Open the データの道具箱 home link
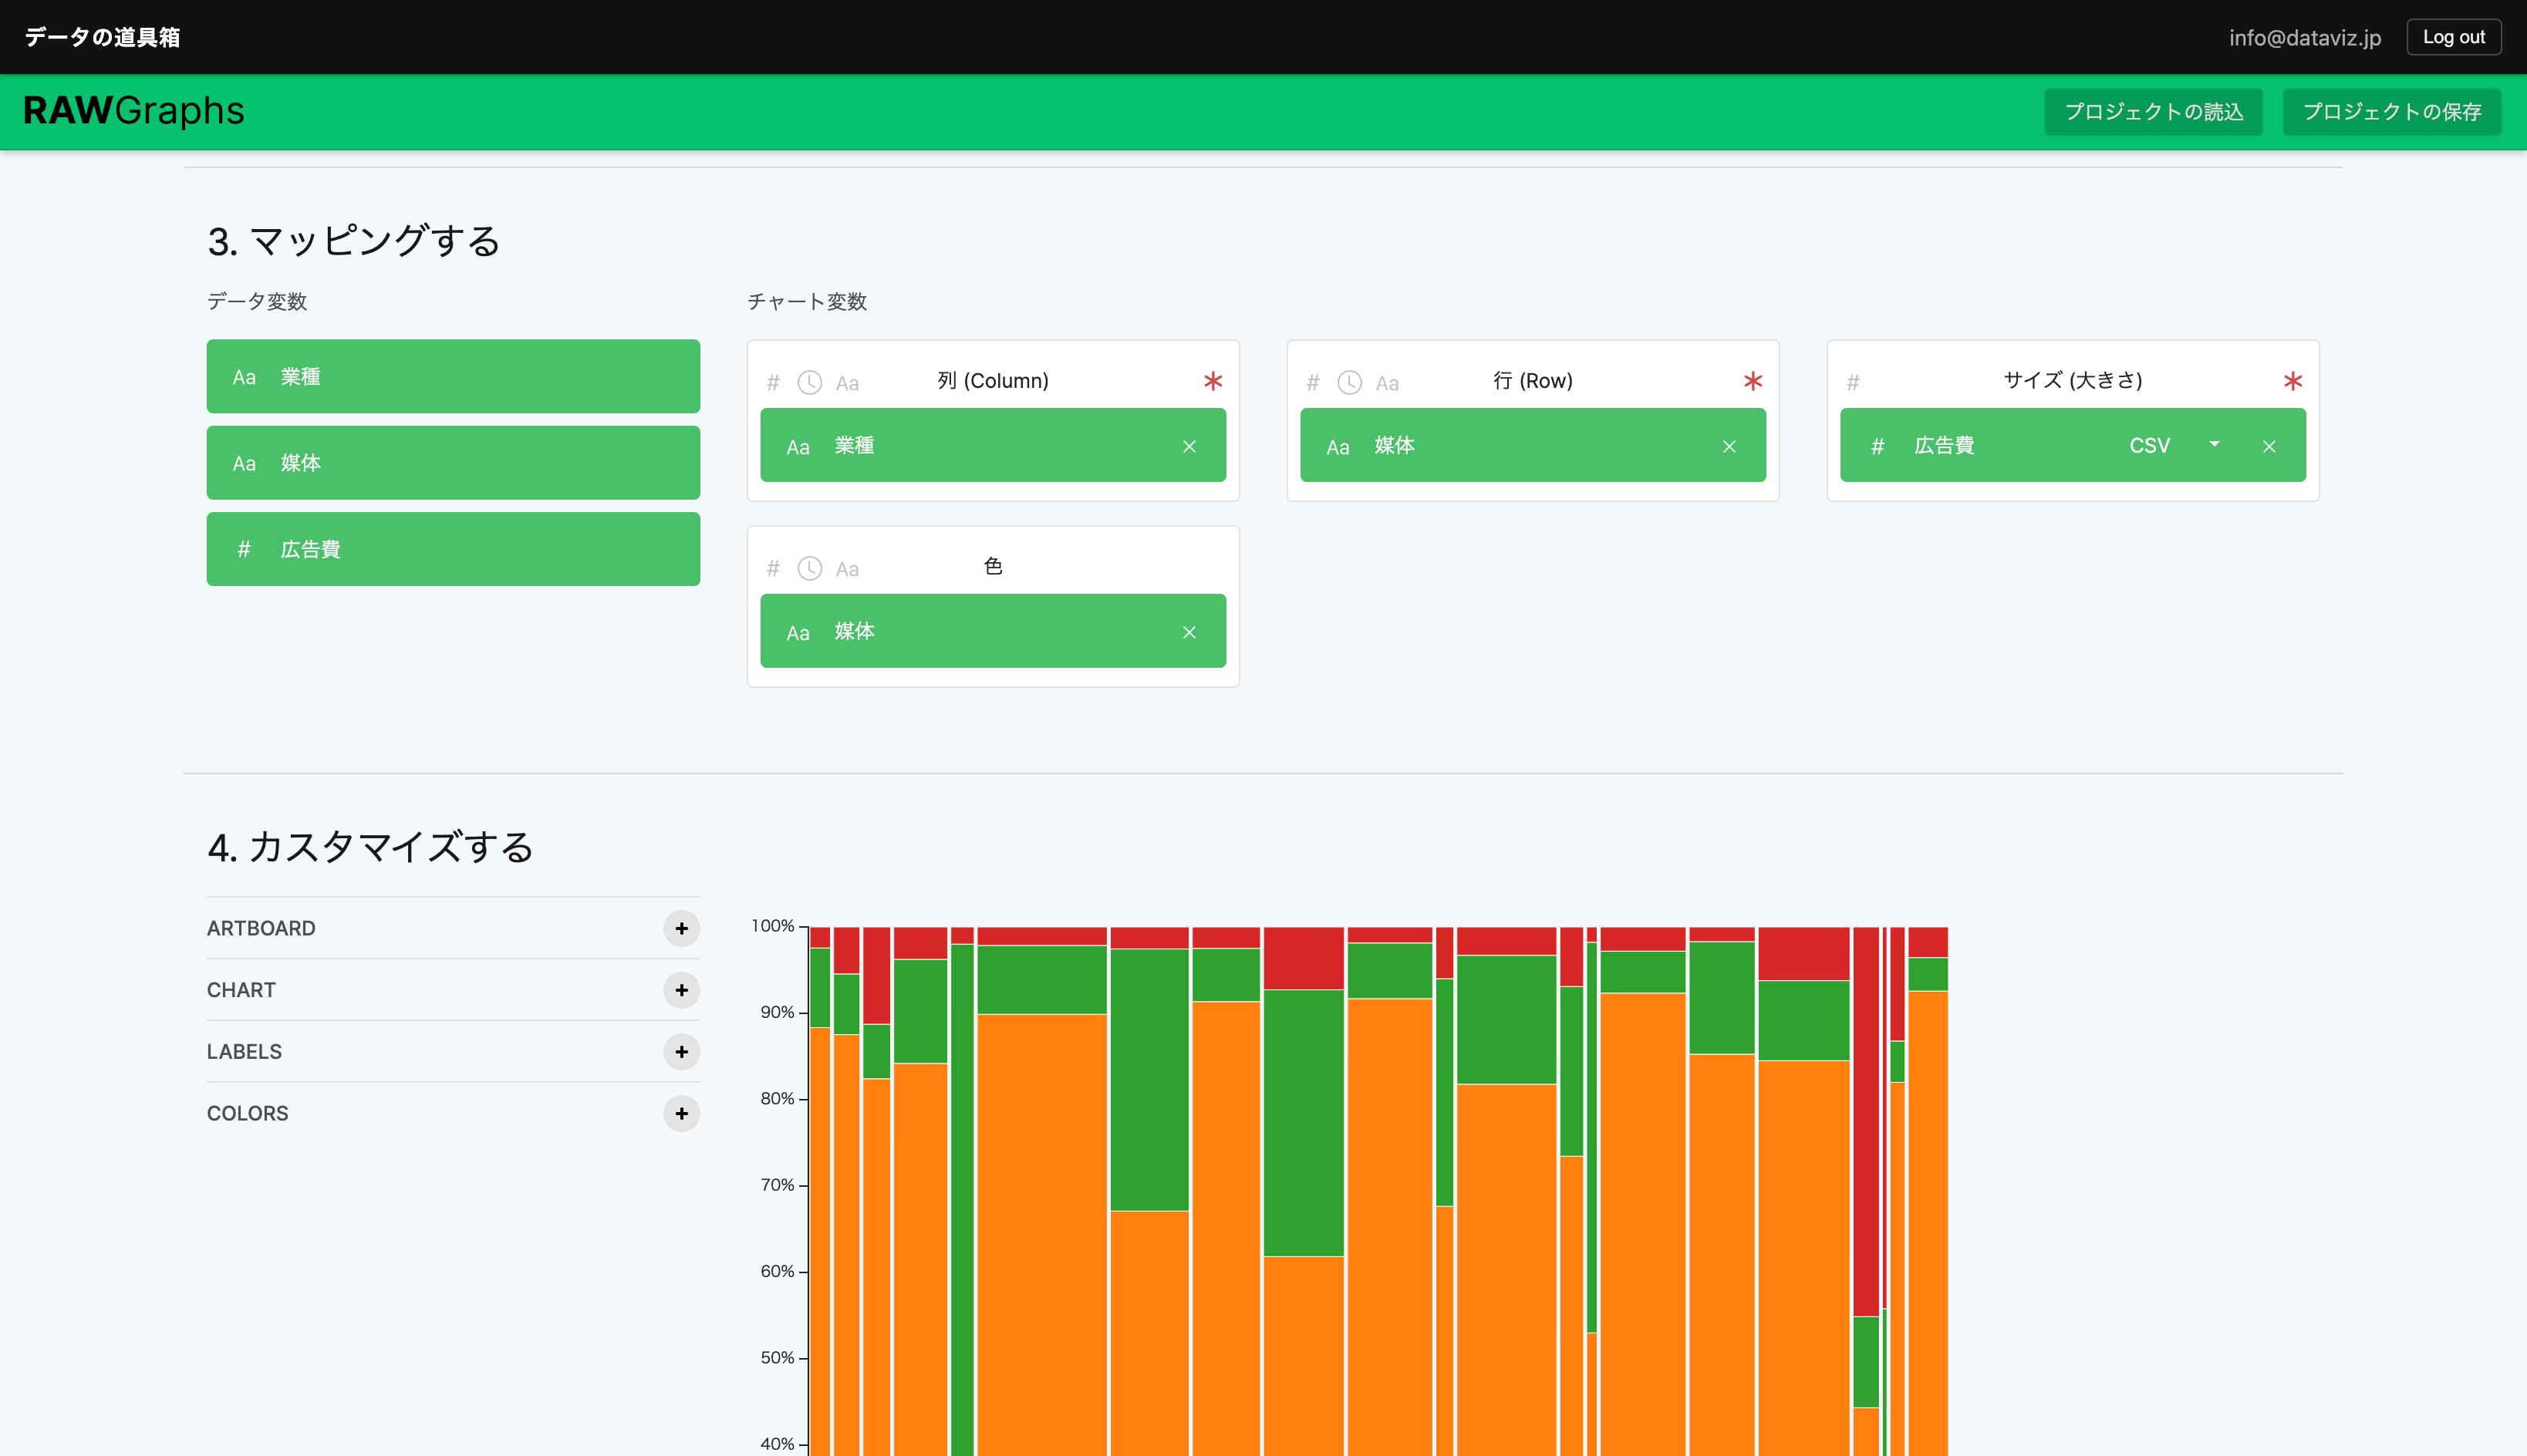The width and height of the screenshot is (2527, 1456). coord(102,37)
